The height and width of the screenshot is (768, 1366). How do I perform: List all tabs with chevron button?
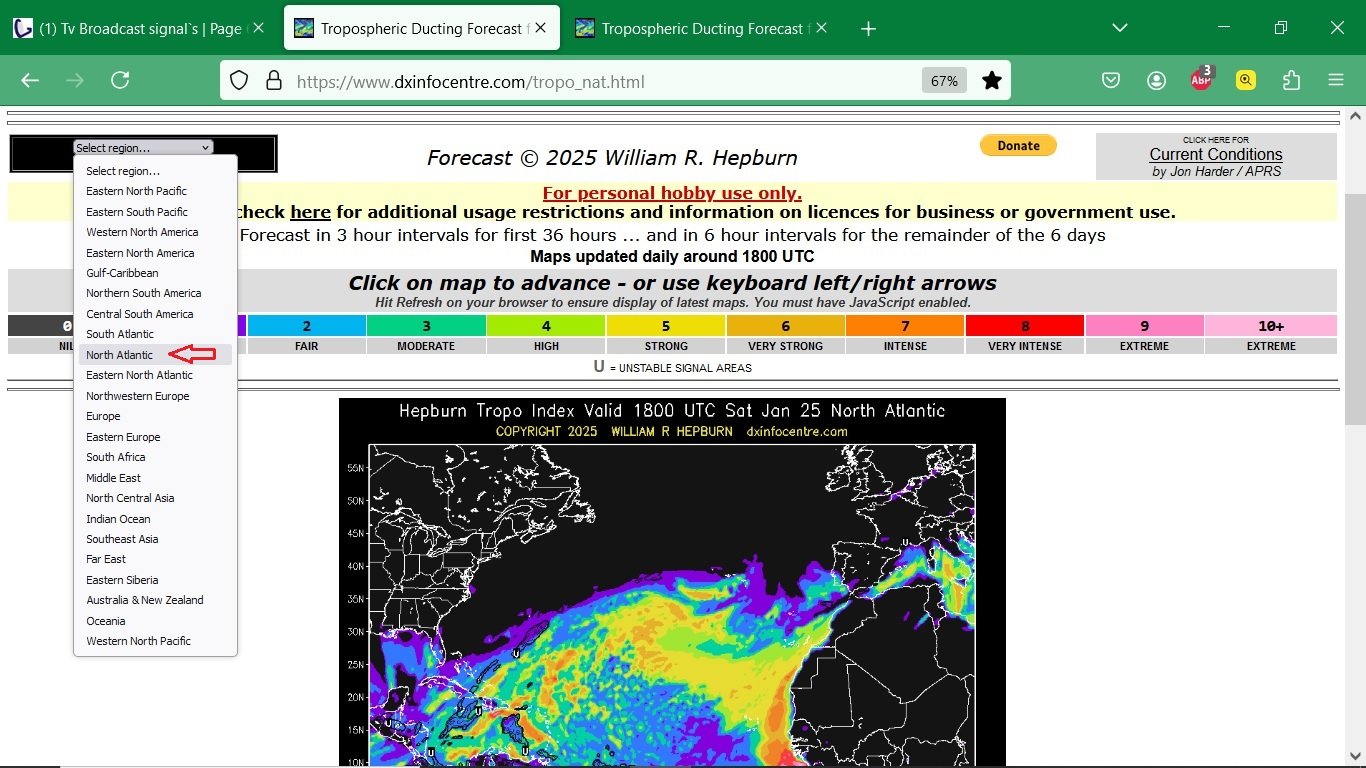click(1120, 28)
